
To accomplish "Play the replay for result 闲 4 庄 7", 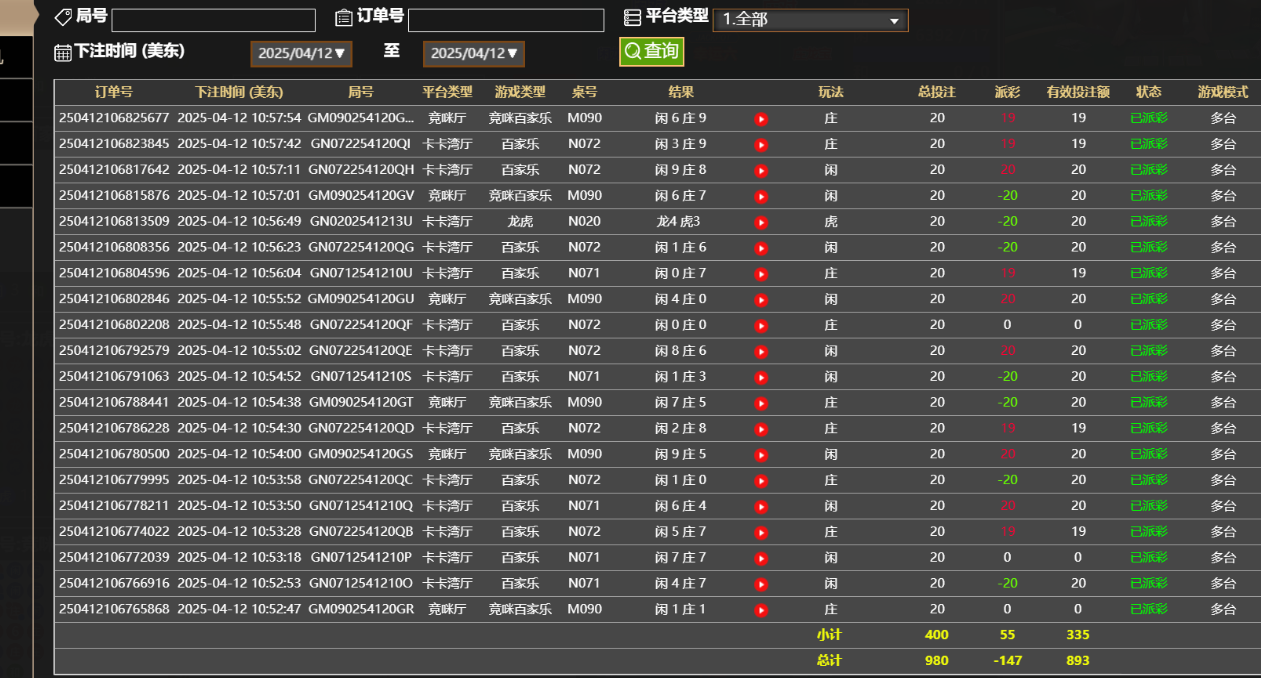I will click(761, 583).
